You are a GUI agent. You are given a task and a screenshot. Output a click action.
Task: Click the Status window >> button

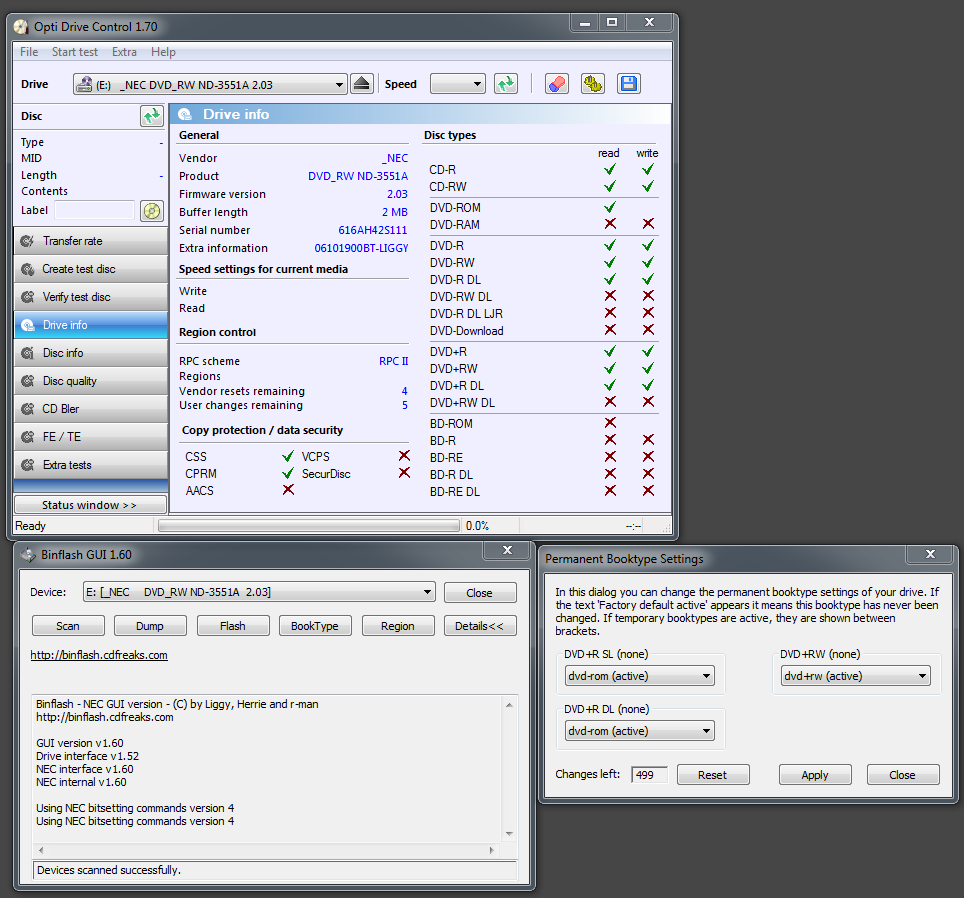coord(90,505)
